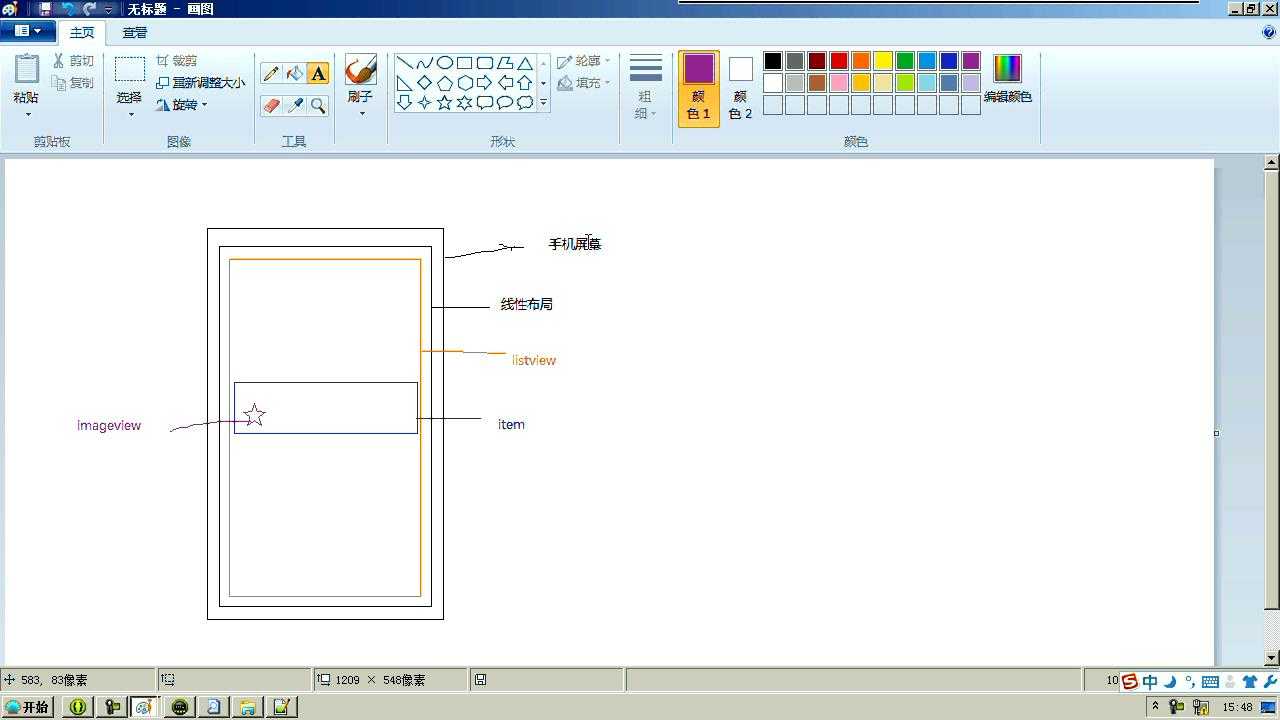Pick the green color swatch
1280x720 pixels.
click(x=905, y=61)
